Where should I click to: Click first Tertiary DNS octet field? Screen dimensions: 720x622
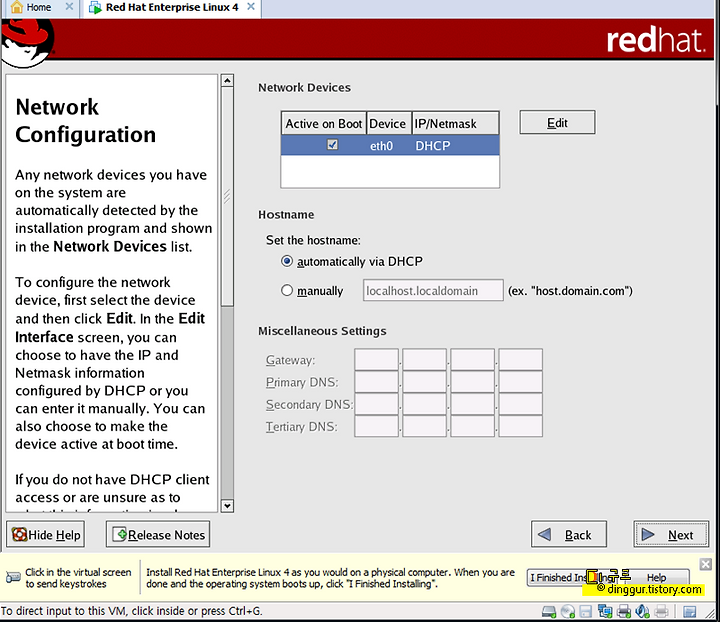376,426
